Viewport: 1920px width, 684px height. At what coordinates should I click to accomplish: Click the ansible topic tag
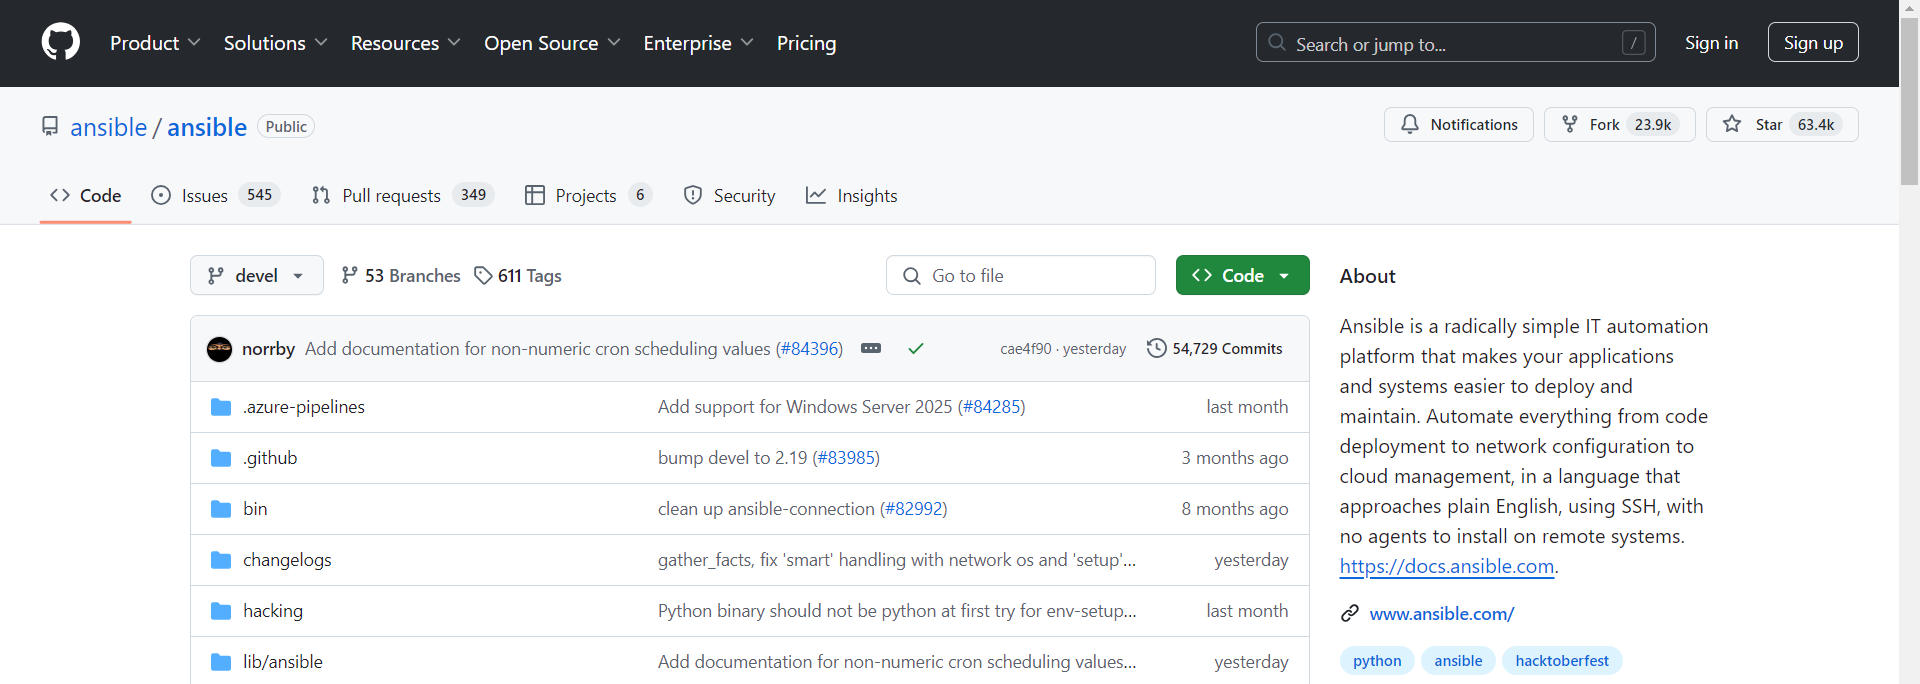1458,661
